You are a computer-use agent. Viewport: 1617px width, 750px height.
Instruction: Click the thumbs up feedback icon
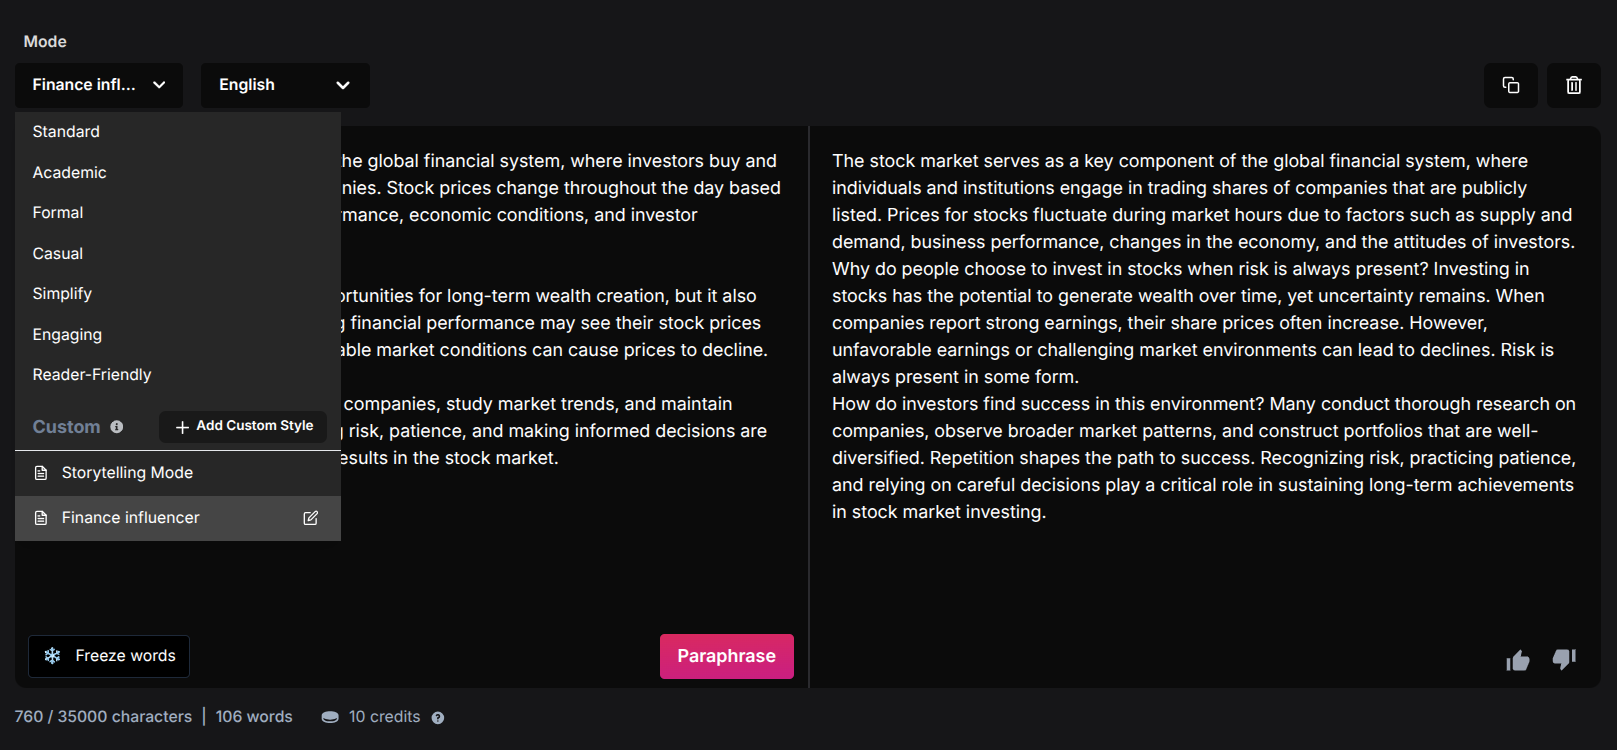tap(1518, 660)
